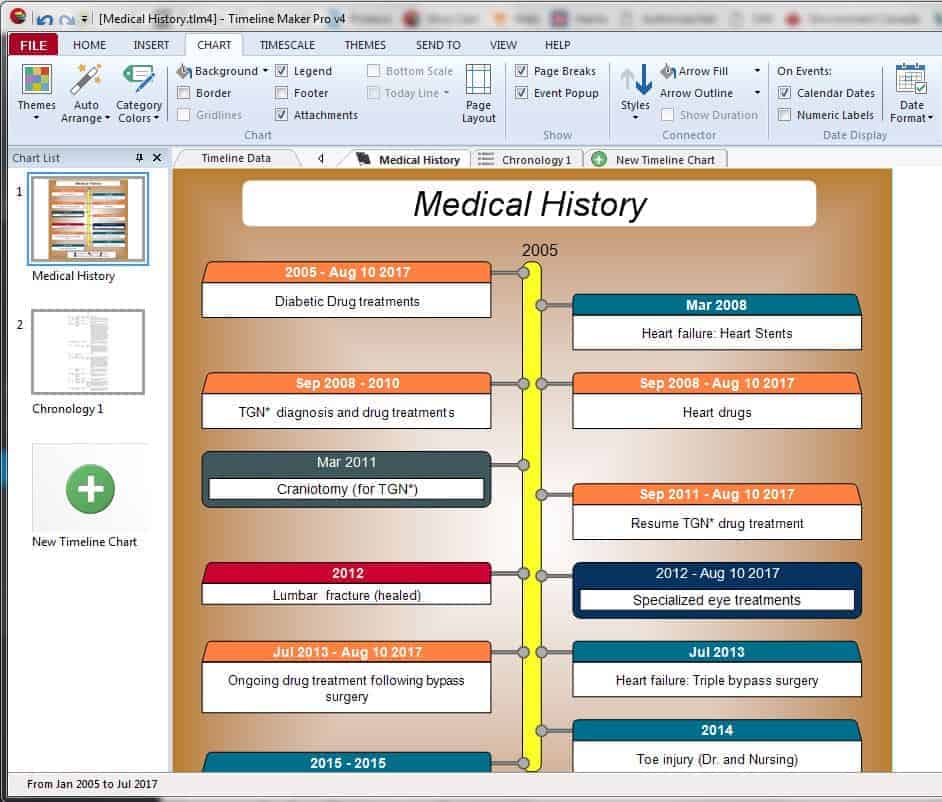
Task: Disable the Event Popup checkbox
Action: click(523, 93)
